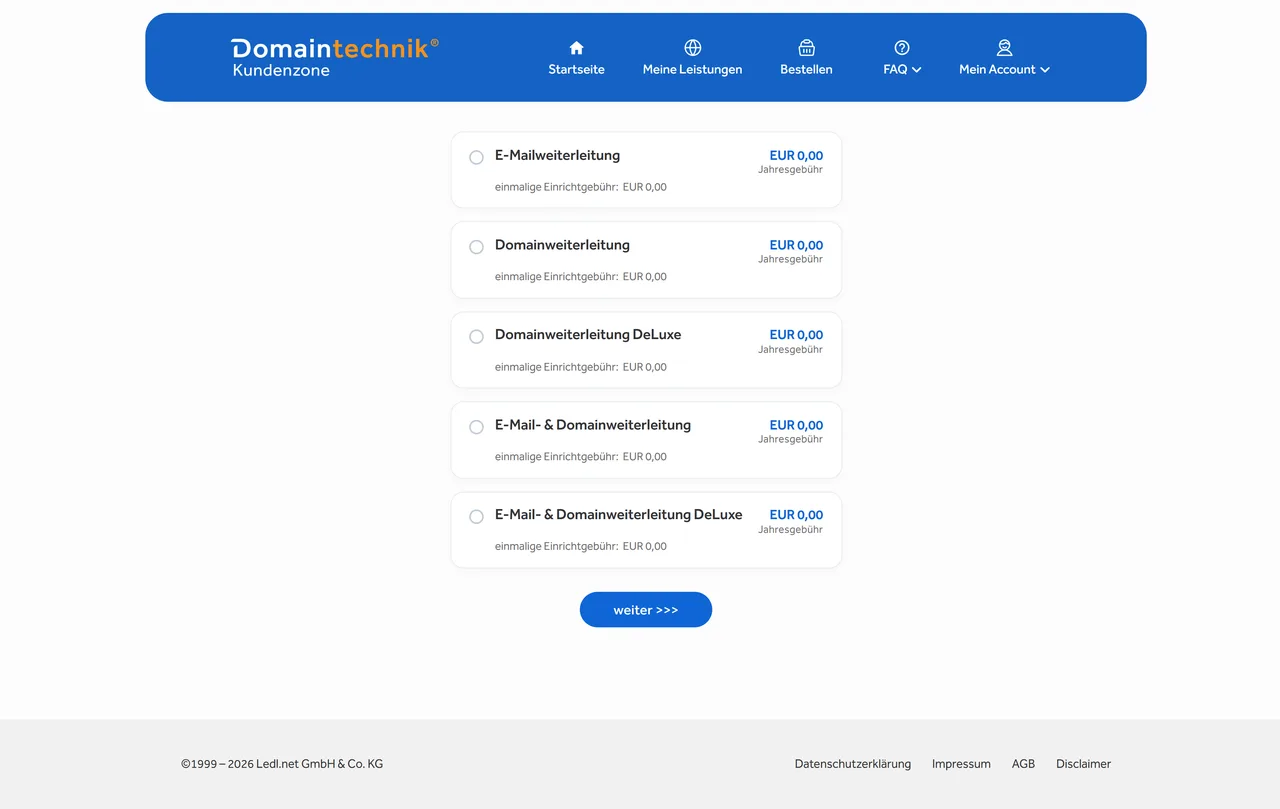
Task: Click the Domainweiterleitung DeLuxe option title
Action: click(588, 335)
